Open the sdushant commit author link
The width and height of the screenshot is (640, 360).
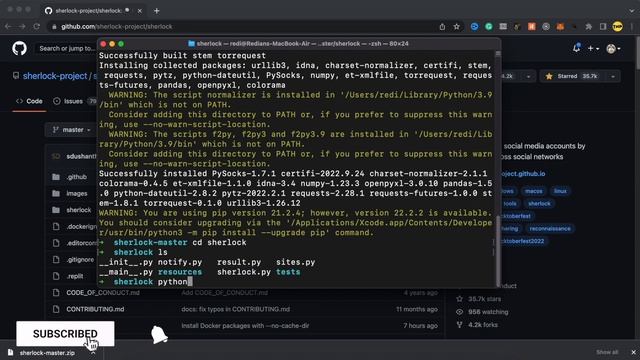coord(81,156)
